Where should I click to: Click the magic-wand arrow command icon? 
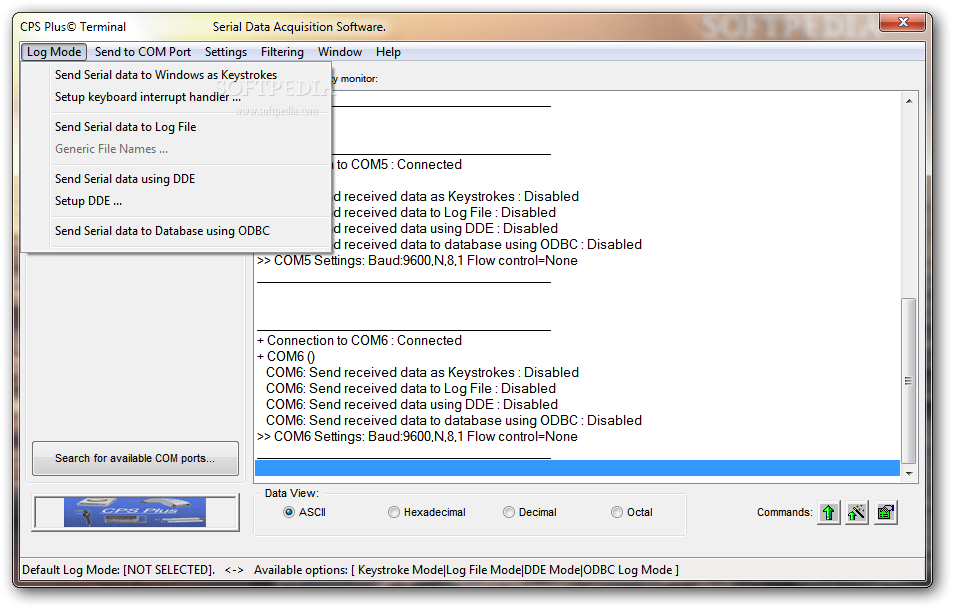coord(857,513)
